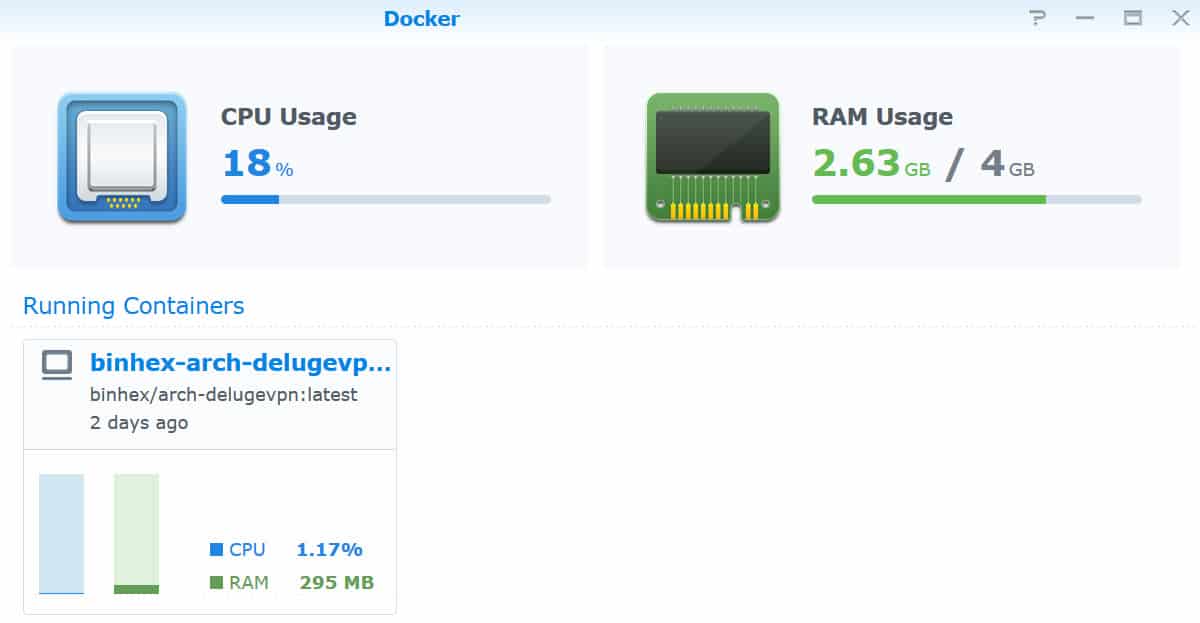Close the Docker window
This screenshot has height=623, width=1200.
tap(1180, 18)
